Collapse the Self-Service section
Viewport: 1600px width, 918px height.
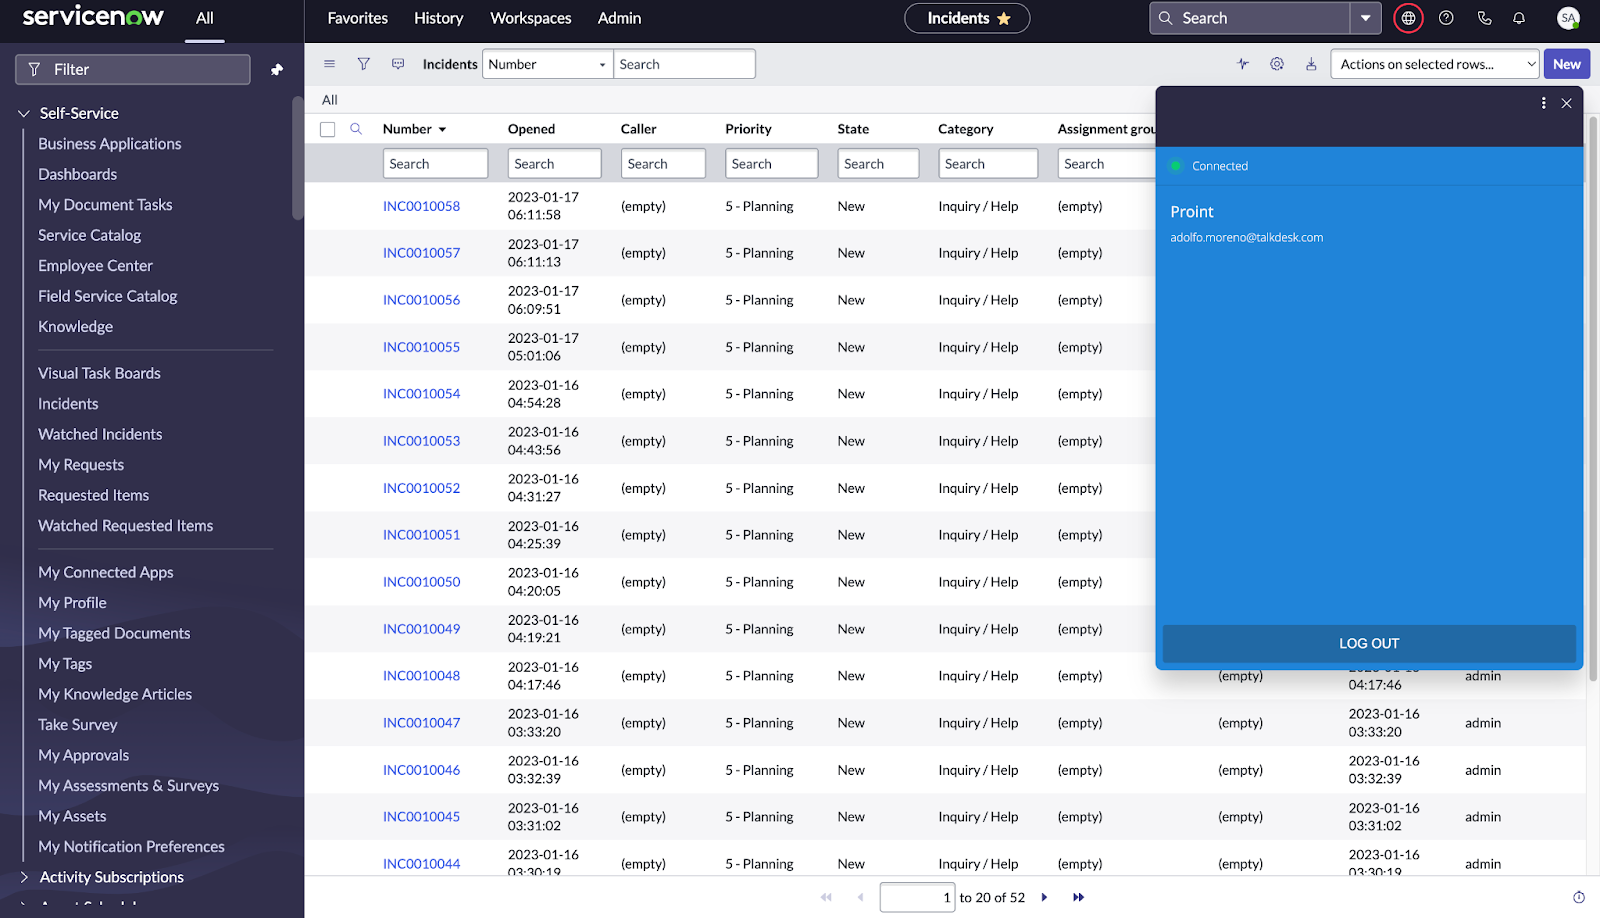24,113
